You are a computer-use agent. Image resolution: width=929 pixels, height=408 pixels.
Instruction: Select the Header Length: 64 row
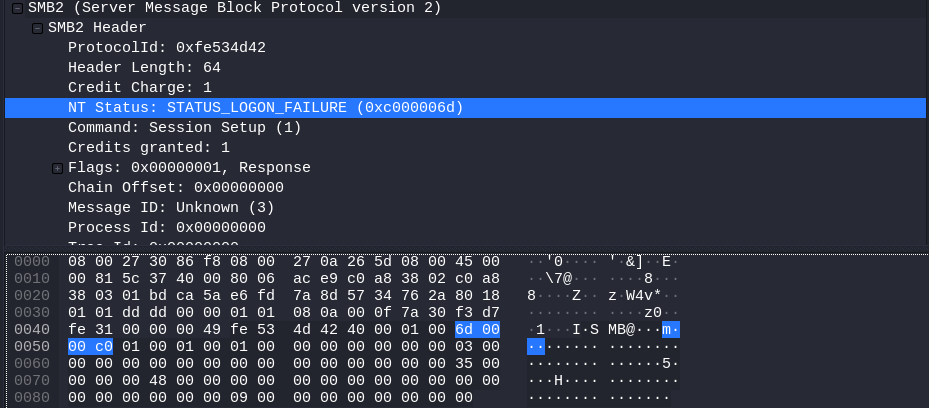point(144,68)
